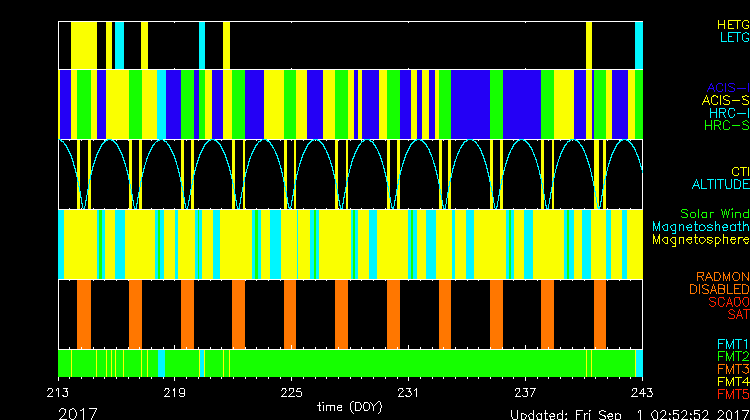The height and width of the screenshot is (420, 750).
Task: Select the HRC-I legend entry
Action: (728, 113)
